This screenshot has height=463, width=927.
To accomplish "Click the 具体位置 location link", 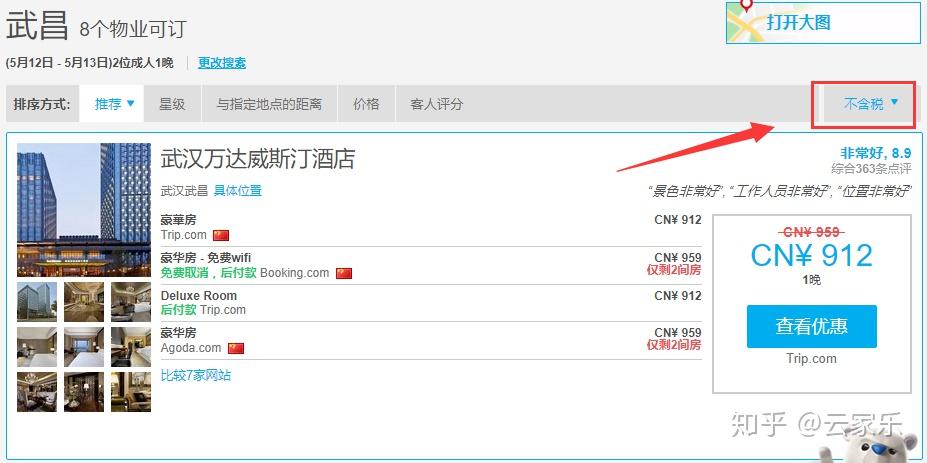I will coord(238,190).
